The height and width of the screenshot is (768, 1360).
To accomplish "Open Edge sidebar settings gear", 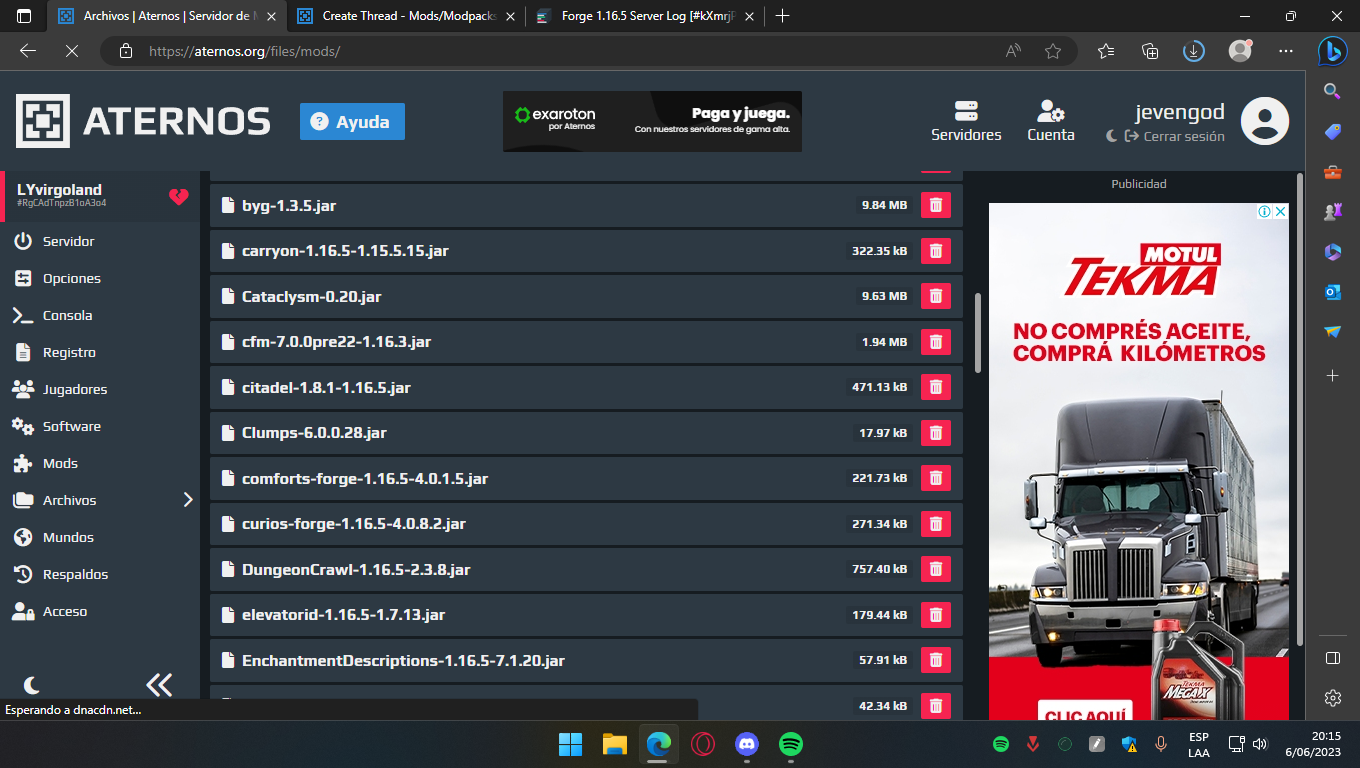I will pos(1332,698).
